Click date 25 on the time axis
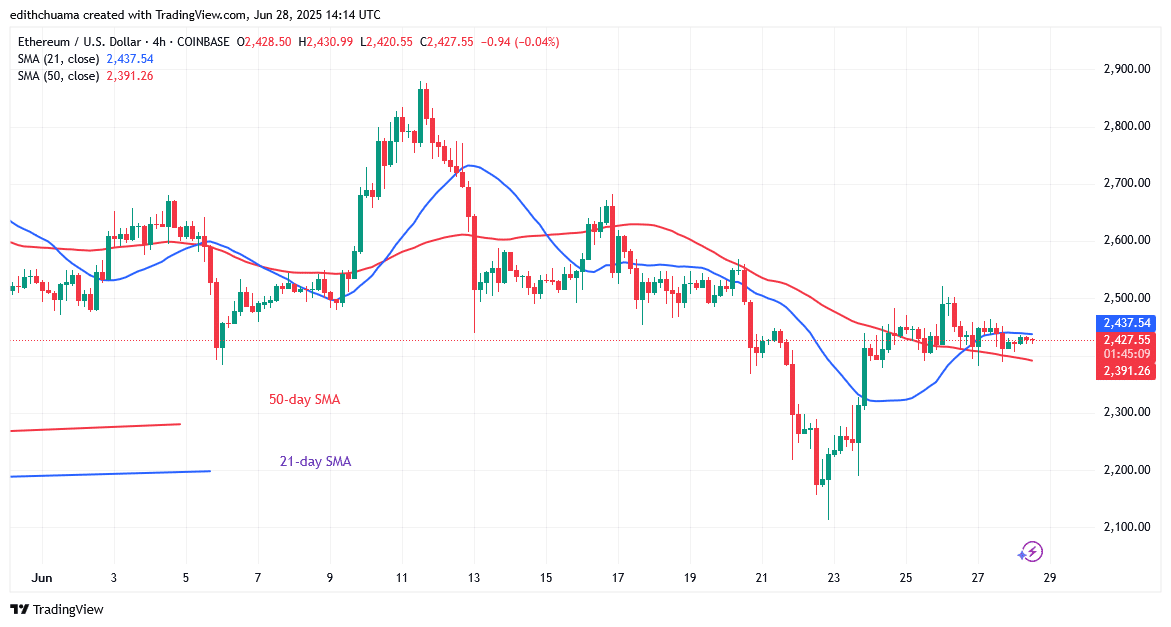 pyautogui.click(x=905, y=578)
